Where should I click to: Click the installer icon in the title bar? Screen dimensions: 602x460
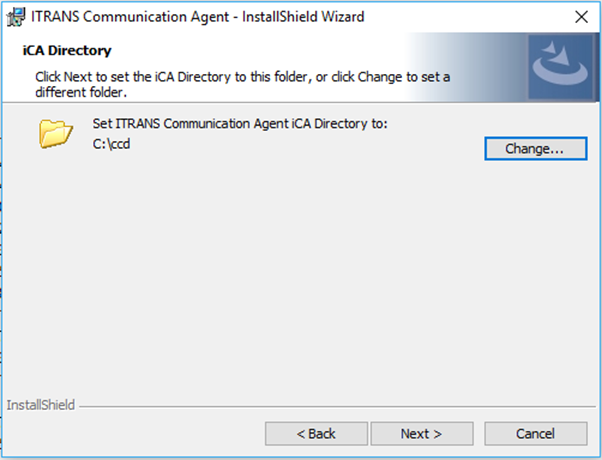(x=16, y=16)
